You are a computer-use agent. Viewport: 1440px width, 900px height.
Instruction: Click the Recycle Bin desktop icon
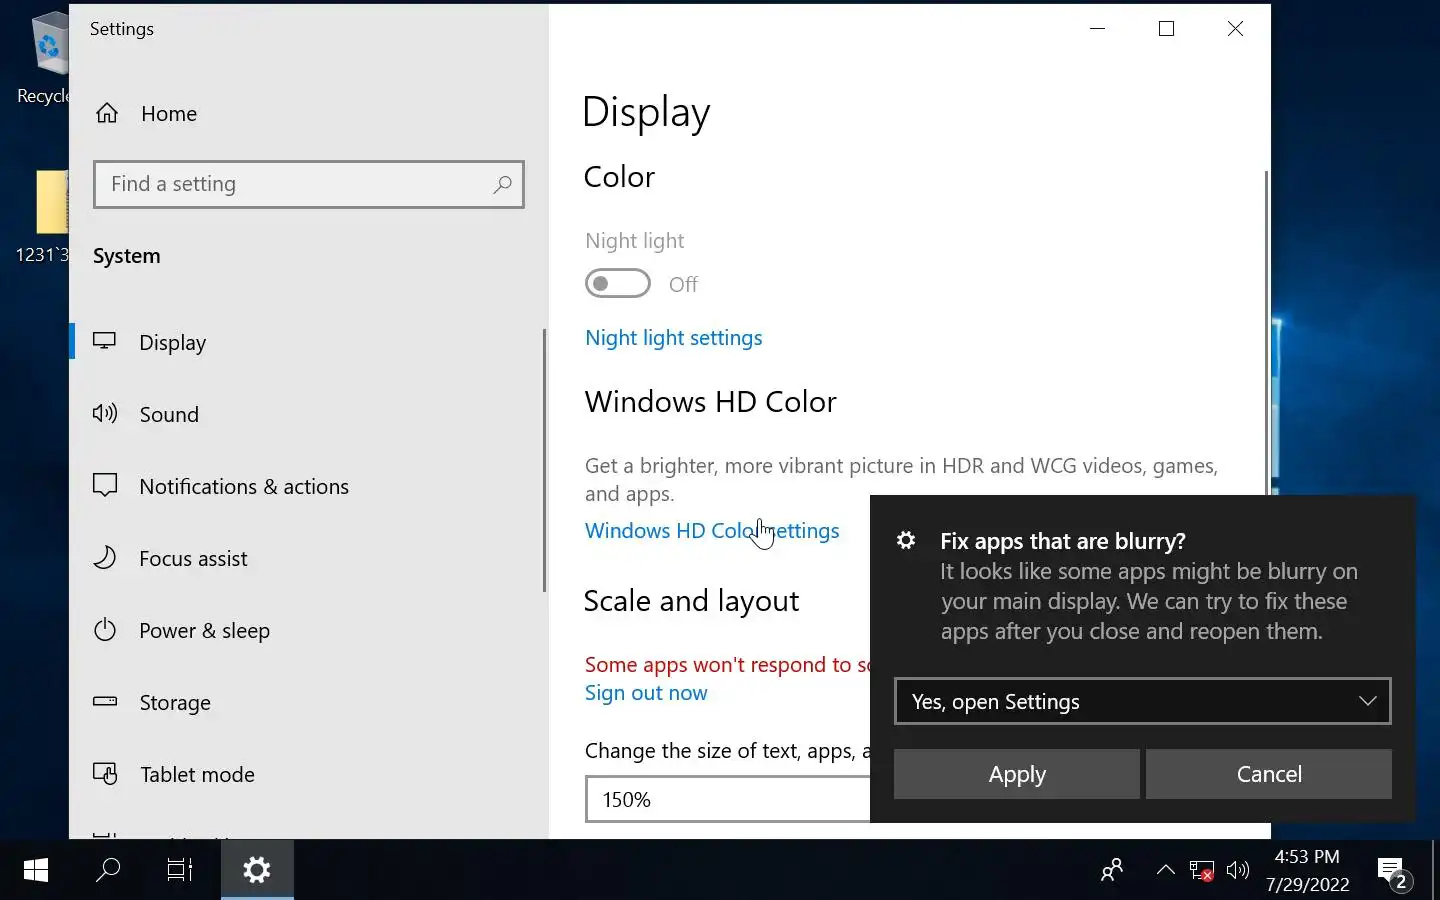click(44, 58)
